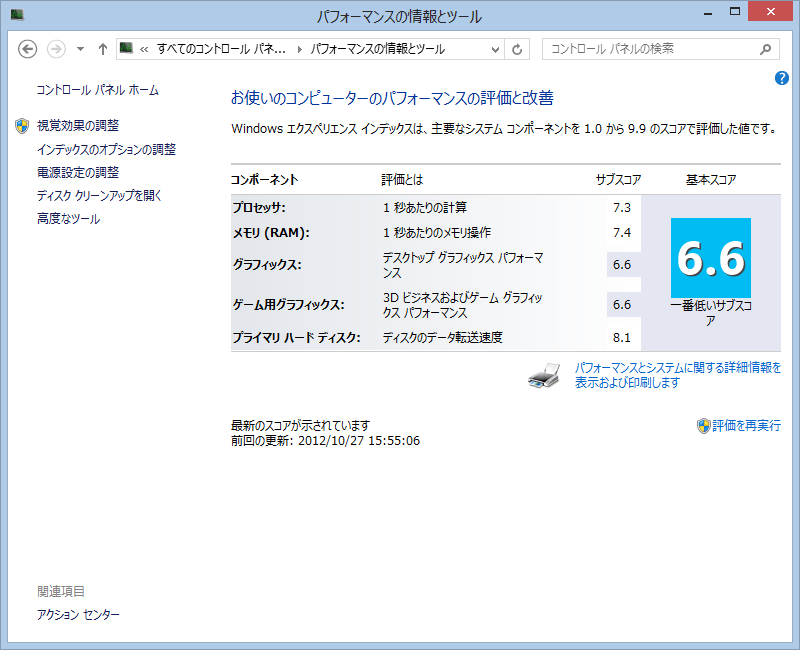Click the サブスコア column header
The image size is (800, 650).
(618, 180)
